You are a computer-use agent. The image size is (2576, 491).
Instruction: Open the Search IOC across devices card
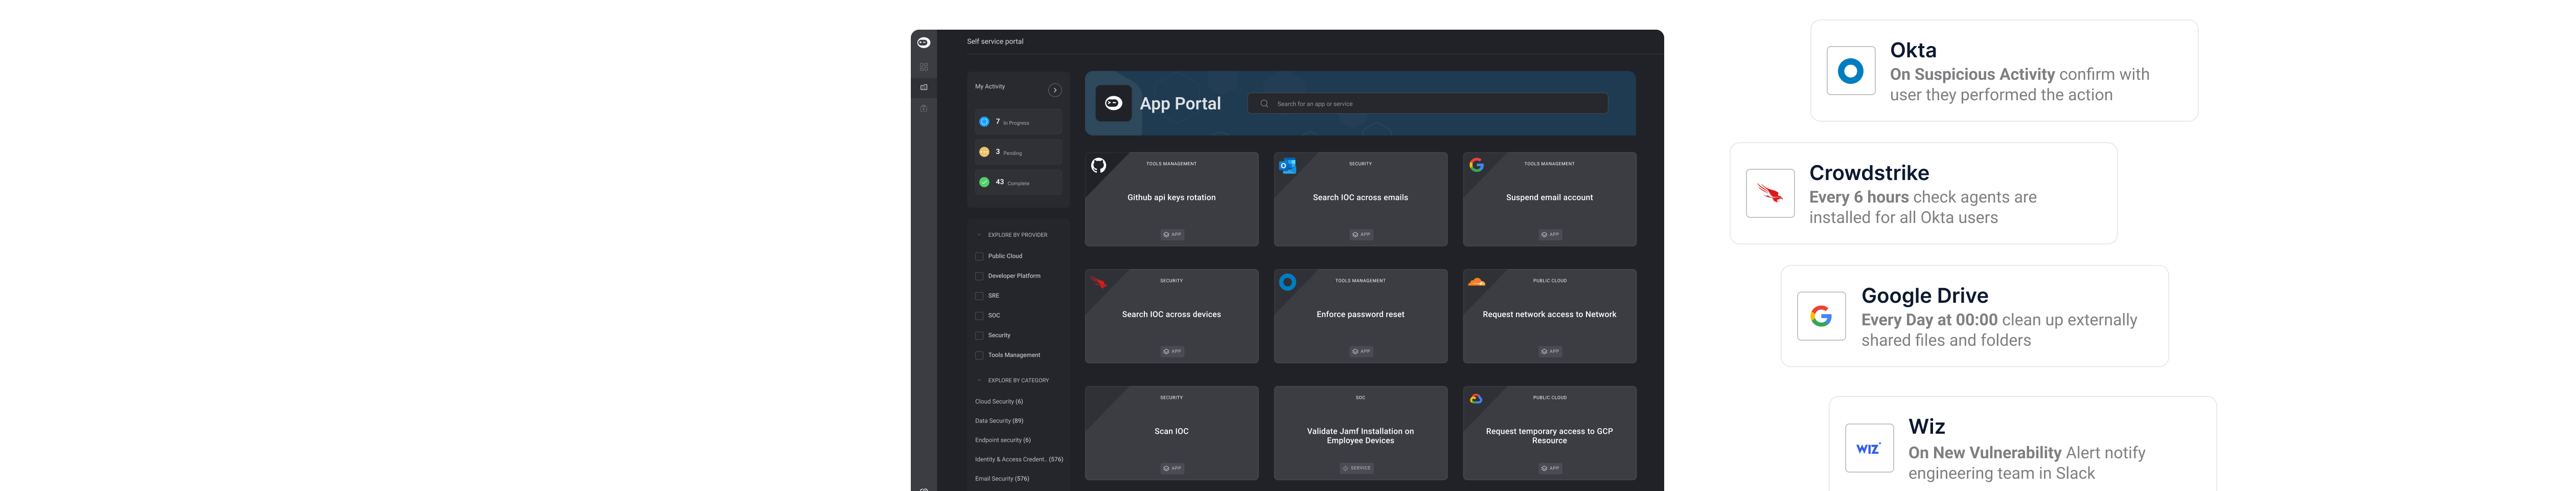tap(1172, 316)
